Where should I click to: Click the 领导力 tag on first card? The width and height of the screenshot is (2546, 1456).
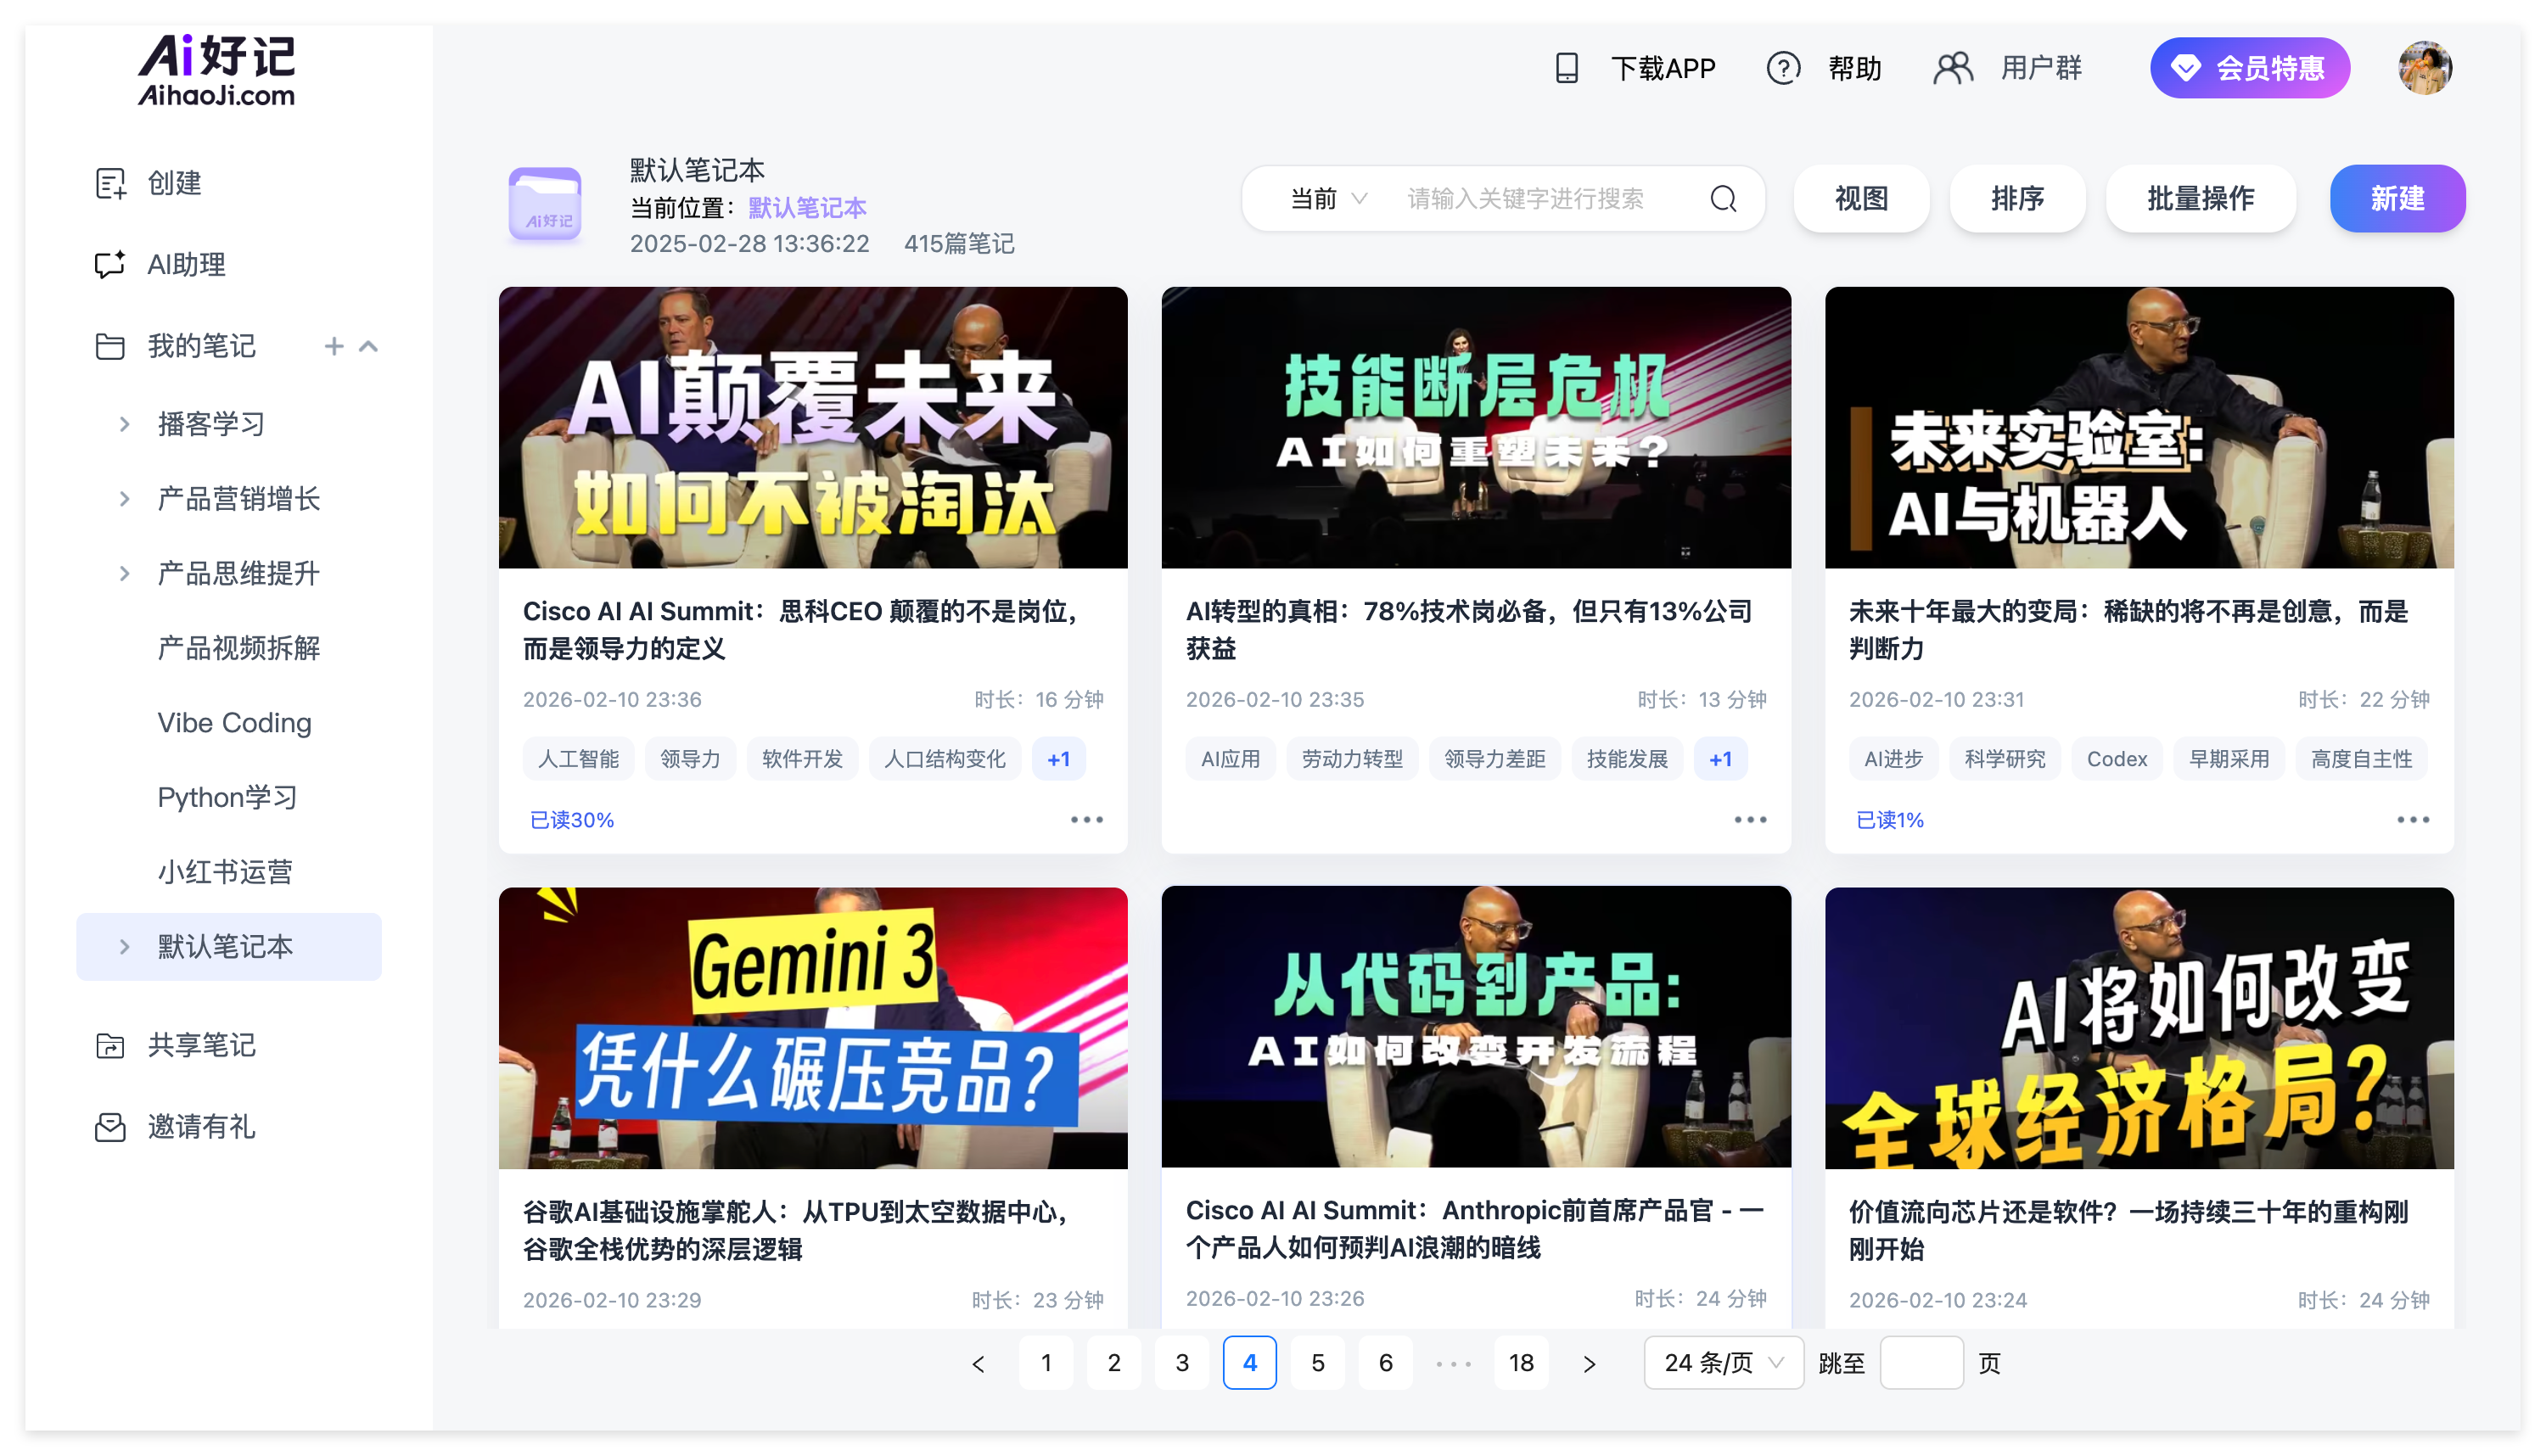click(x=690, y=759)
